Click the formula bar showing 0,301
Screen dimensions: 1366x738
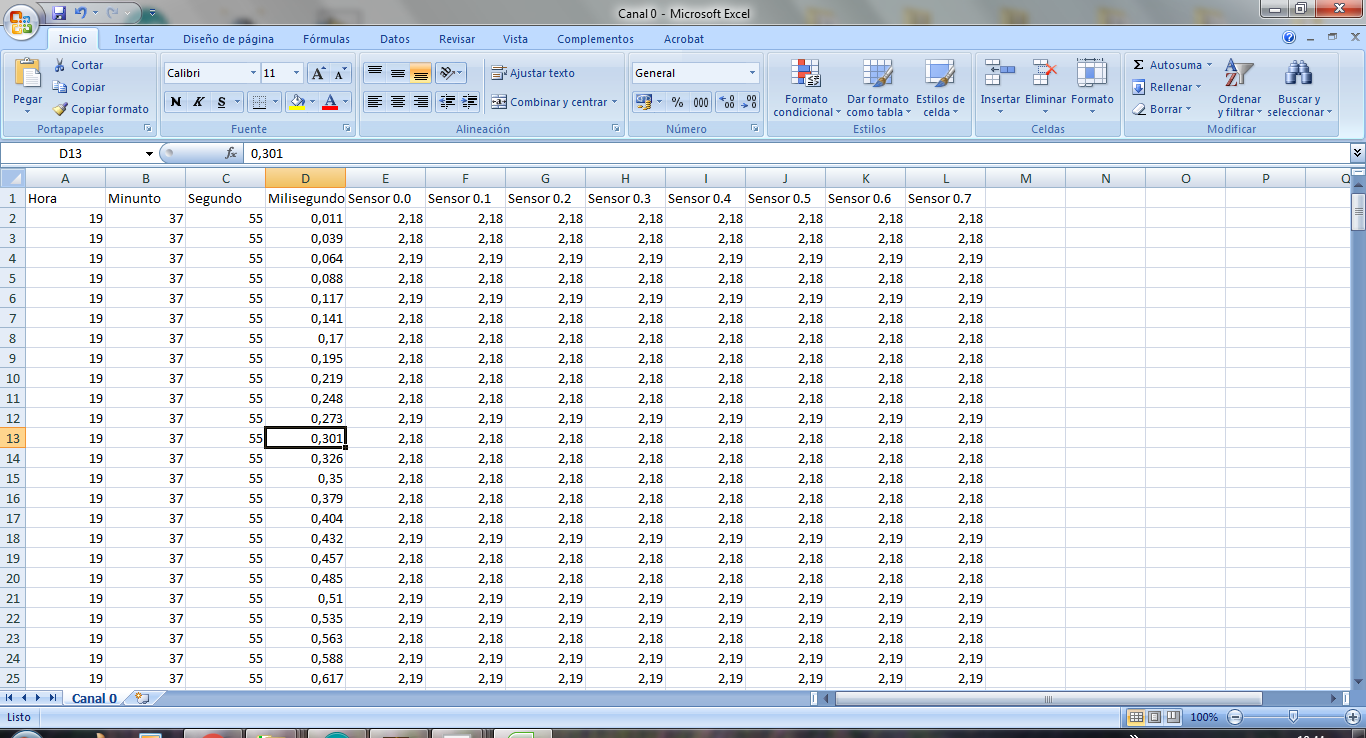click(795, 153)
